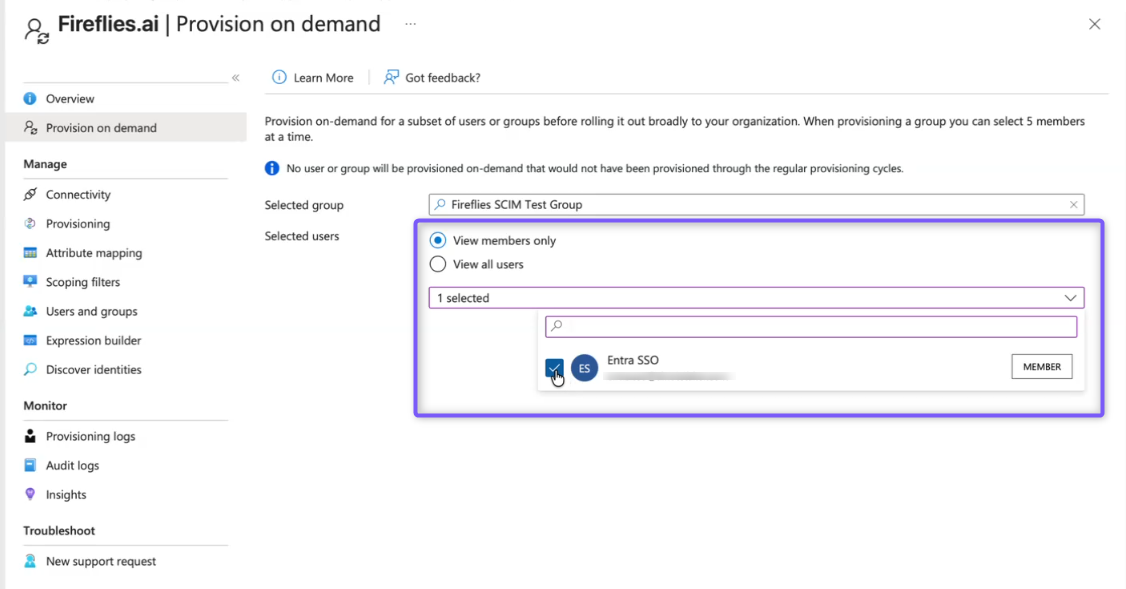Navigate to Attribute mapping
The width and height of the screenshot is (1126, 589).
[x=94, y=253]
